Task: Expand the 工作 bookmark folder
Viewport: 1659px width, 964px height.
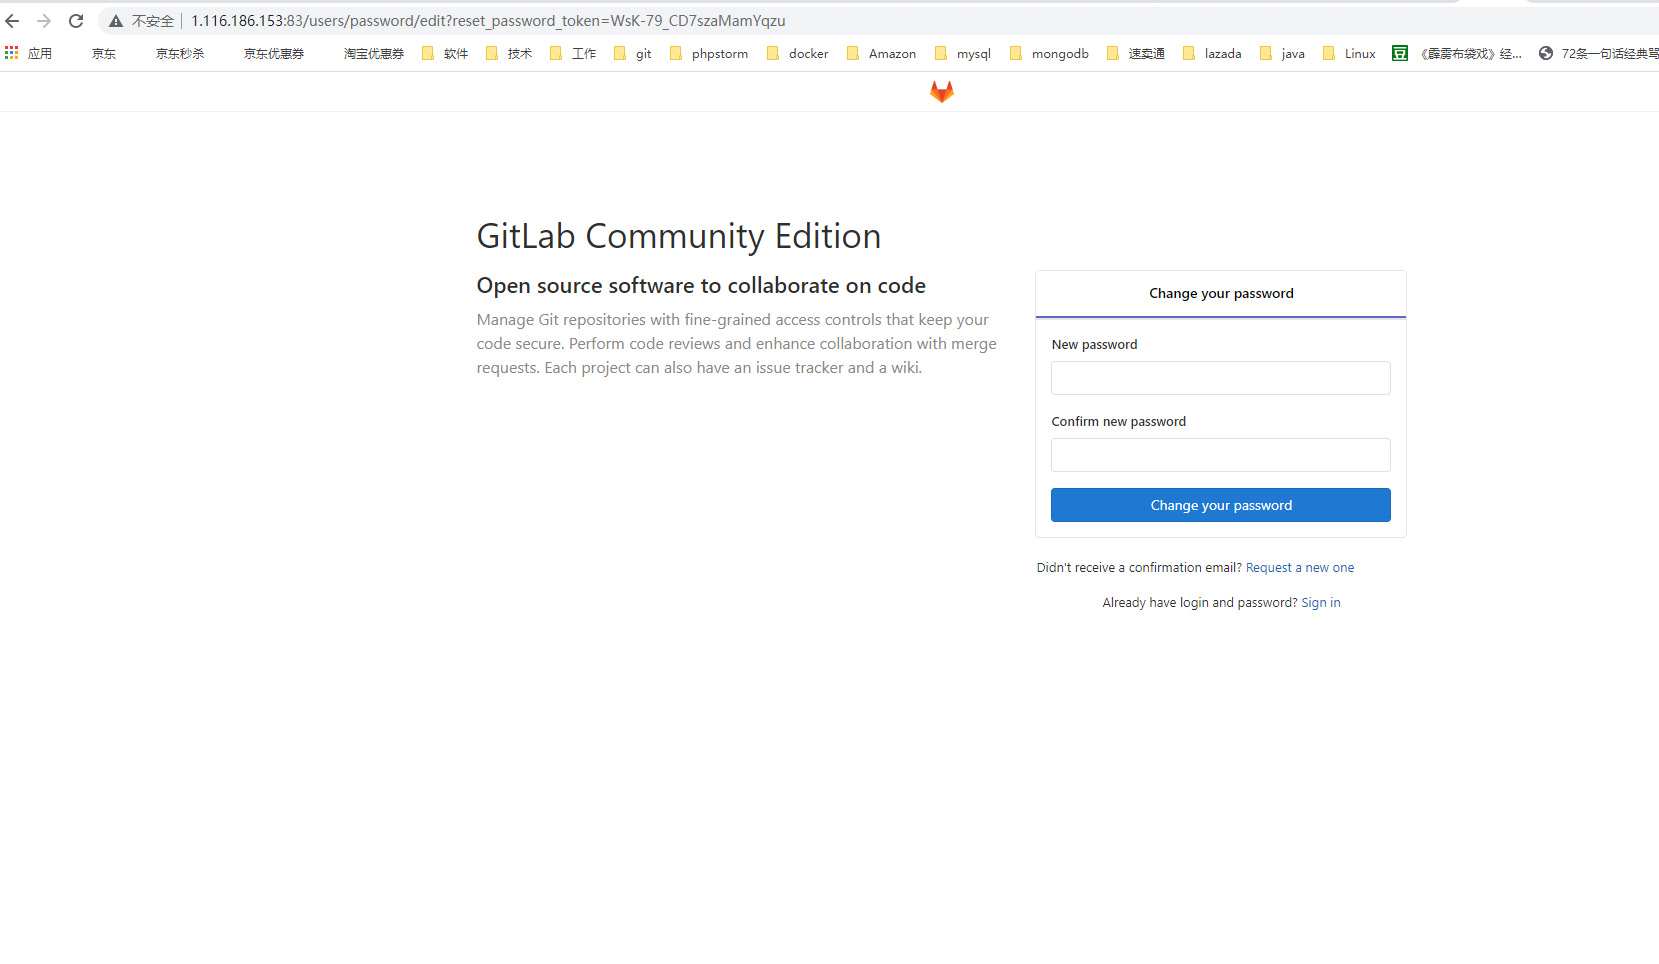Action: click(x=573, y=54)
